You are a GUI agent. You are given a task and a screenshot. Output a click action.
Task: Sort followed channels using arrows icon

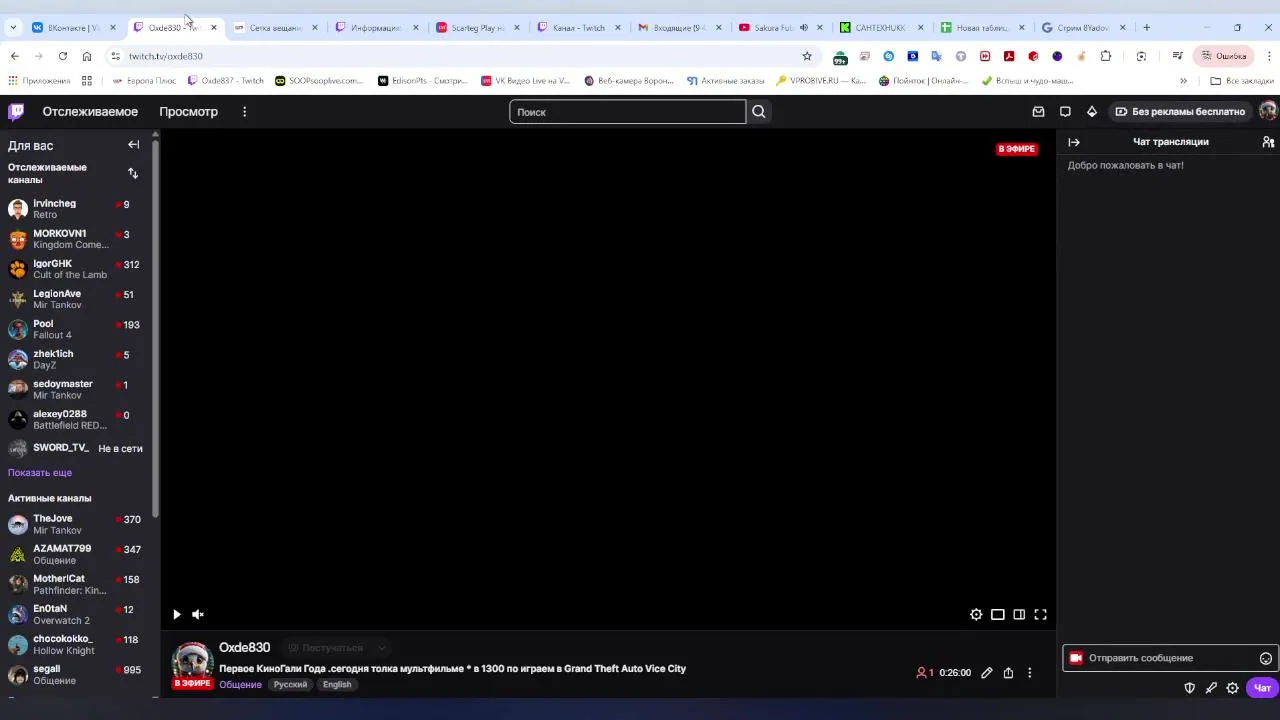click(133, 173)
